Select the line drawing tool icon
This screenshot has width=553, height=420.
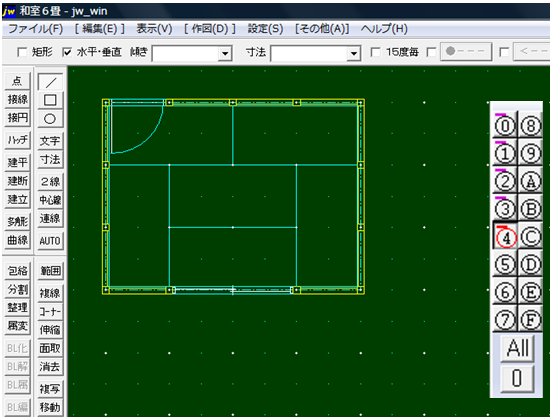click(50, 82)
